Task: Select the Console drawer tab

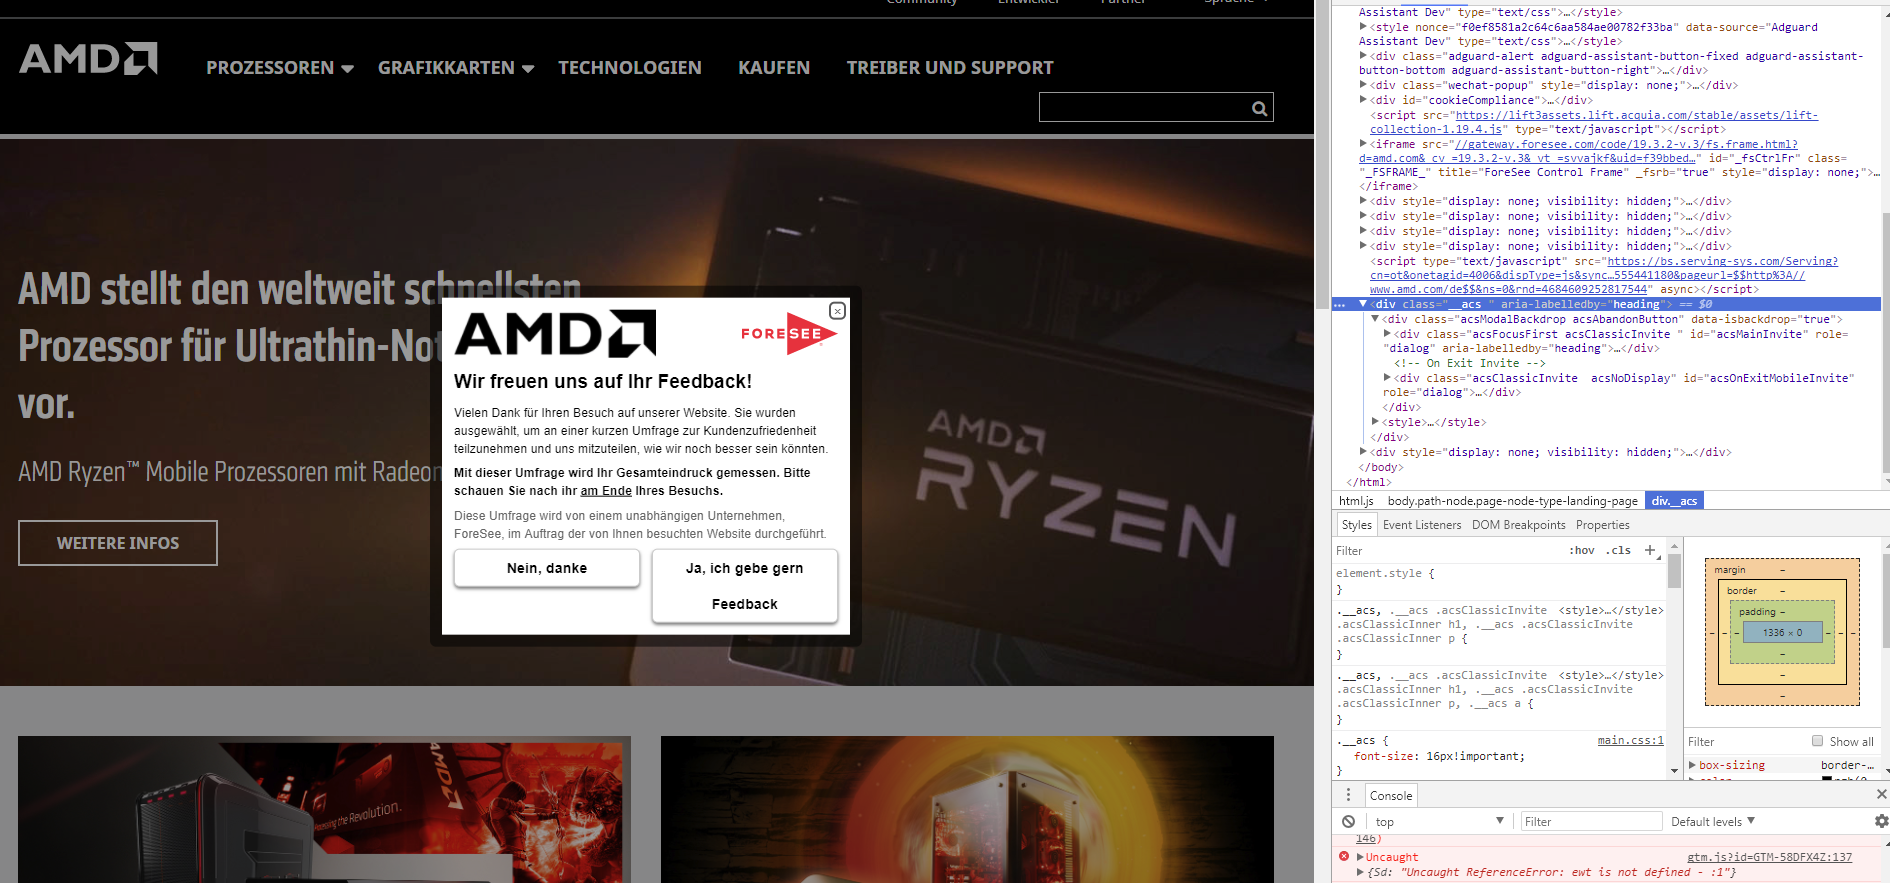Action: click(x=1391, y=796)
